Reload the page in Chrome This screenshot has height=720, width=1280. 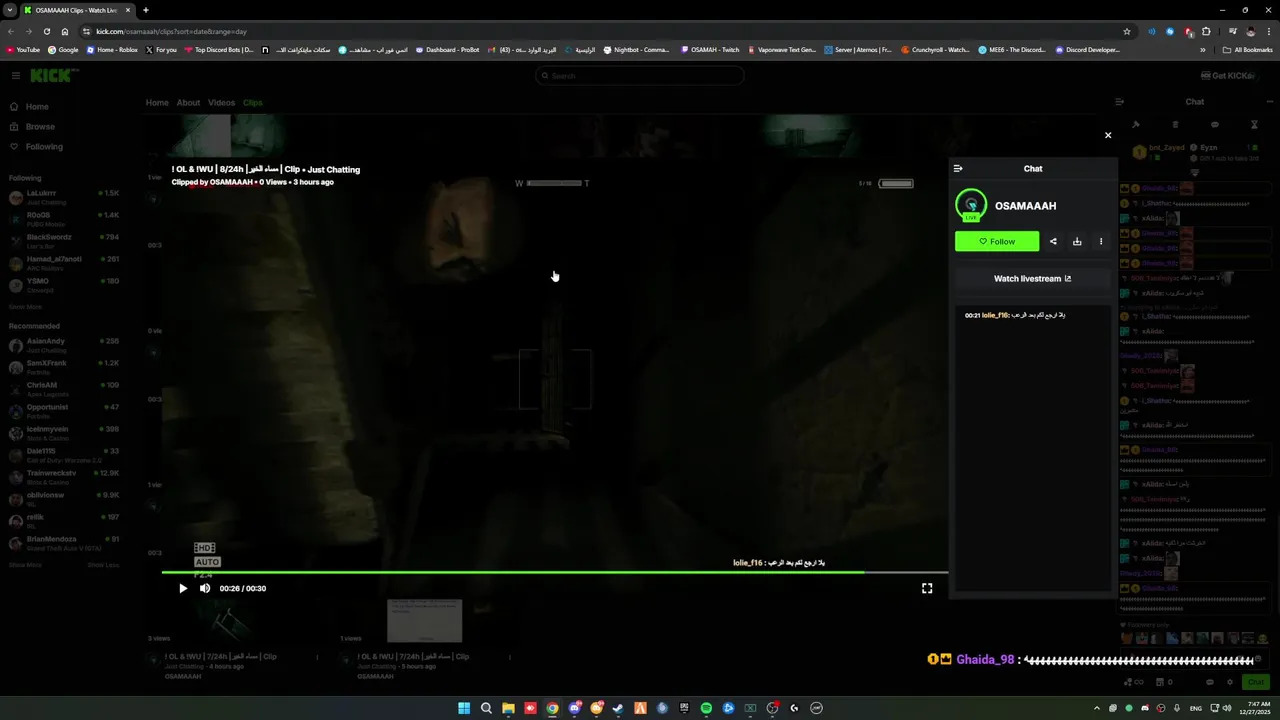click(47, 31)
